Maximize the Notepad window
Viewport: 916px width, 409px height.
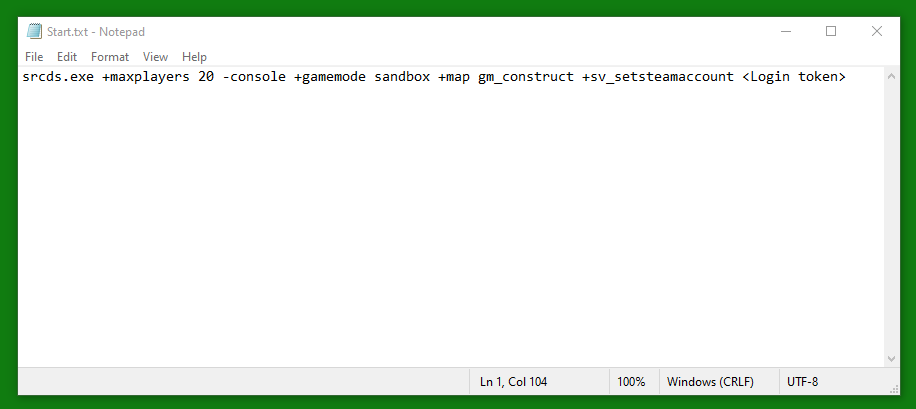coord(831,32)
